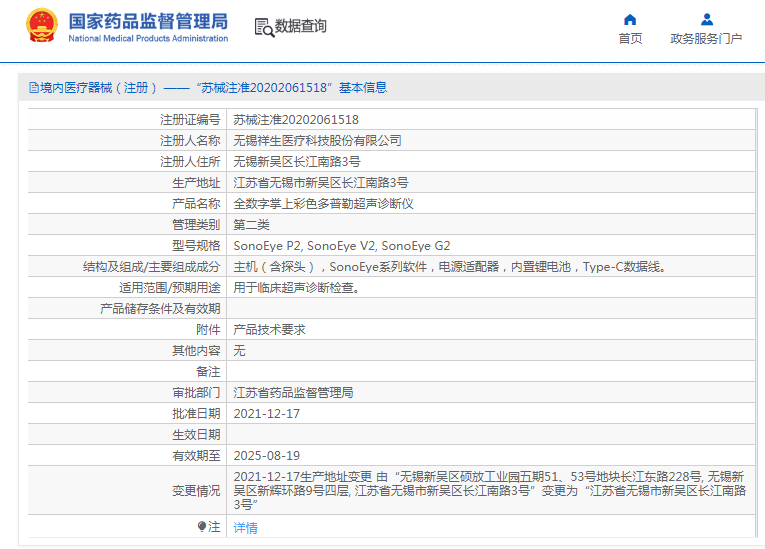Select 全数字掌上彩色多普勒超声诊断仪 product name
This screenshot has width=765, height=549.
(x=323, y=203)
